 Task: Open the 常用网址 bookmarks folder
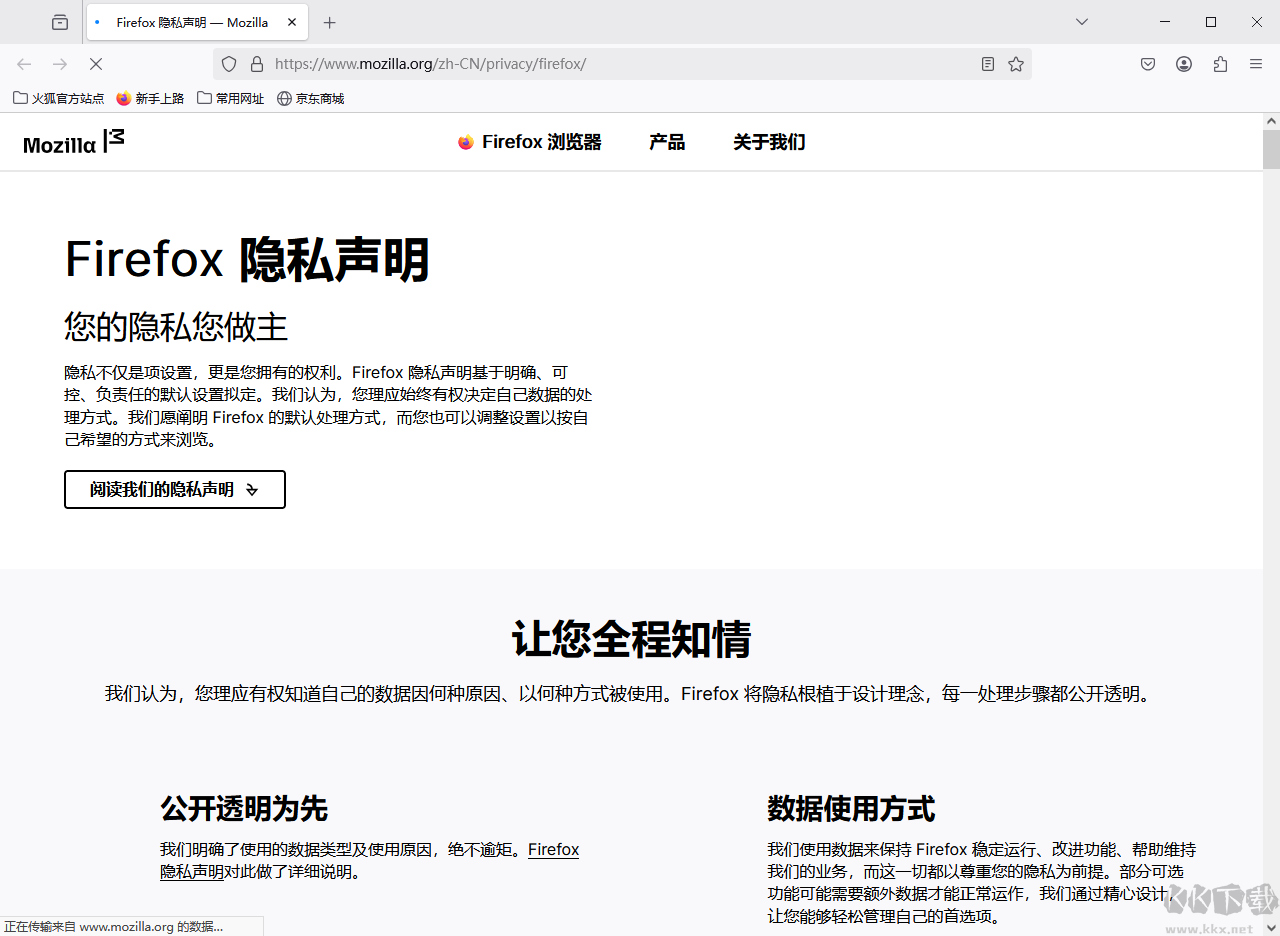(x=231, y=98)
